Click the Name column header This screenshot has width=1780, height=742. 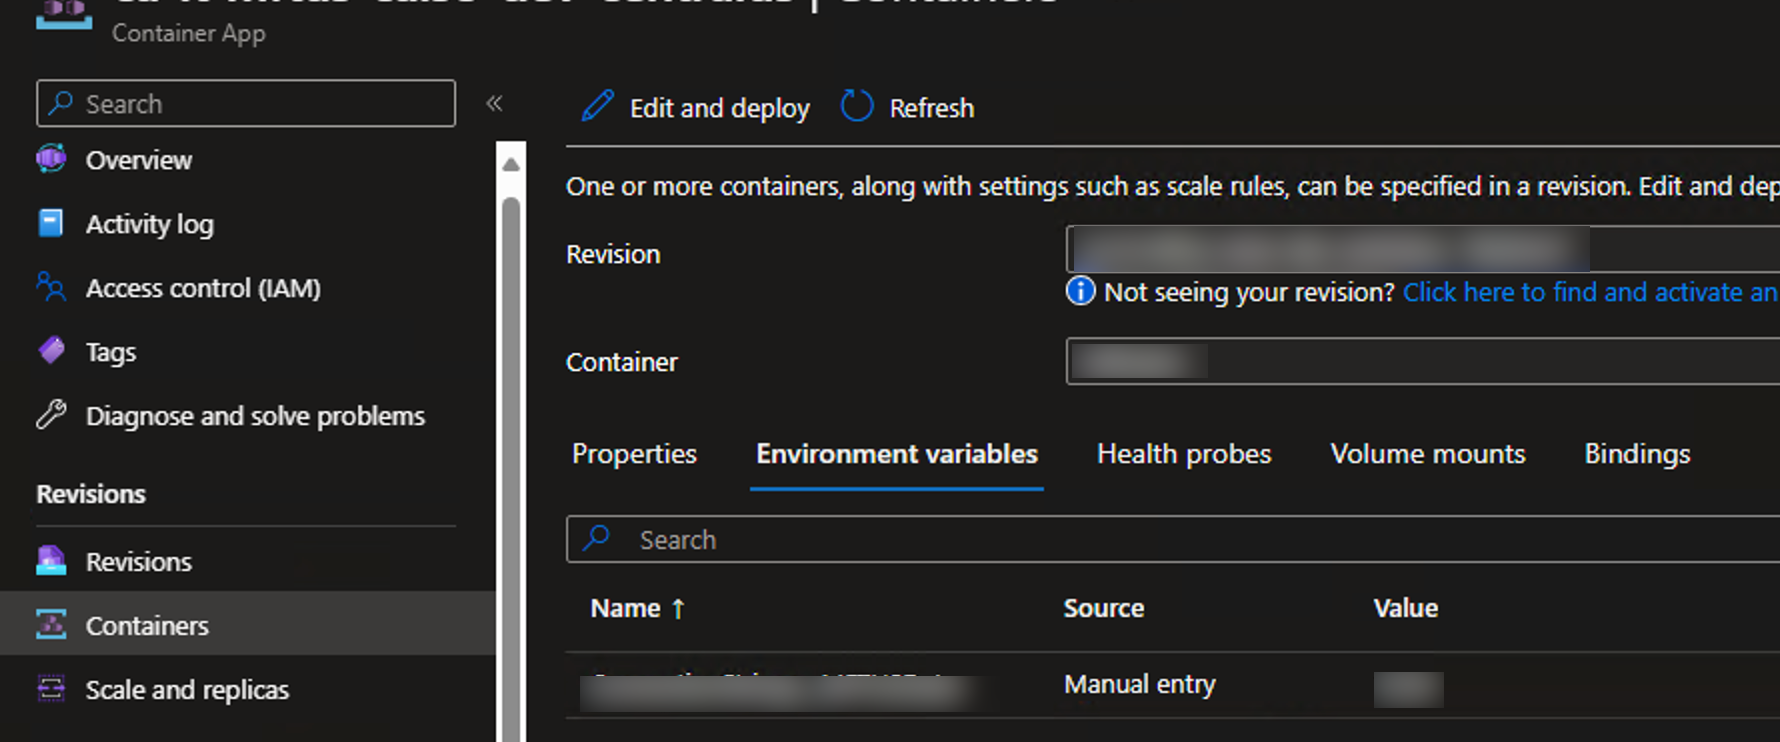coord(625,609)
